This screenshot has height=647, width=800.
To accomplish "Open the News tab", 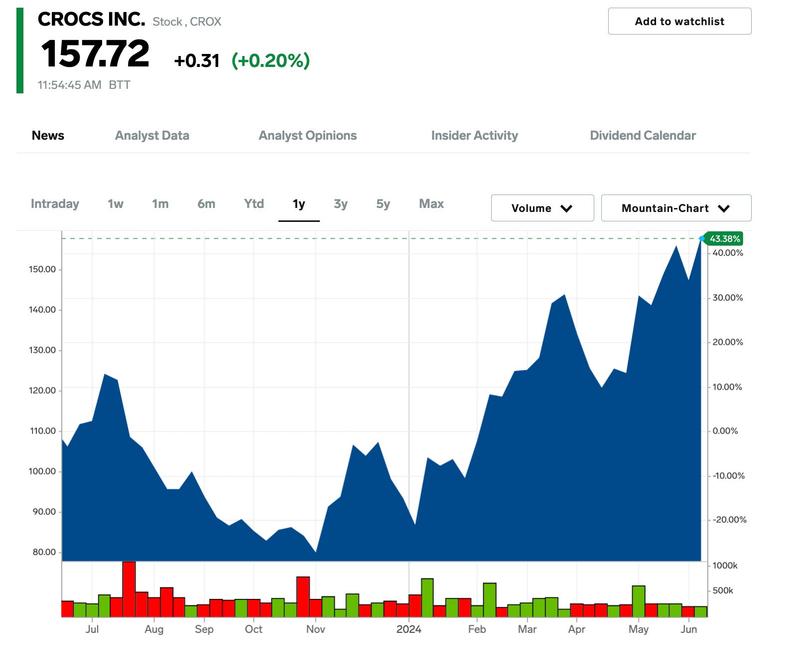I will 48,135.
